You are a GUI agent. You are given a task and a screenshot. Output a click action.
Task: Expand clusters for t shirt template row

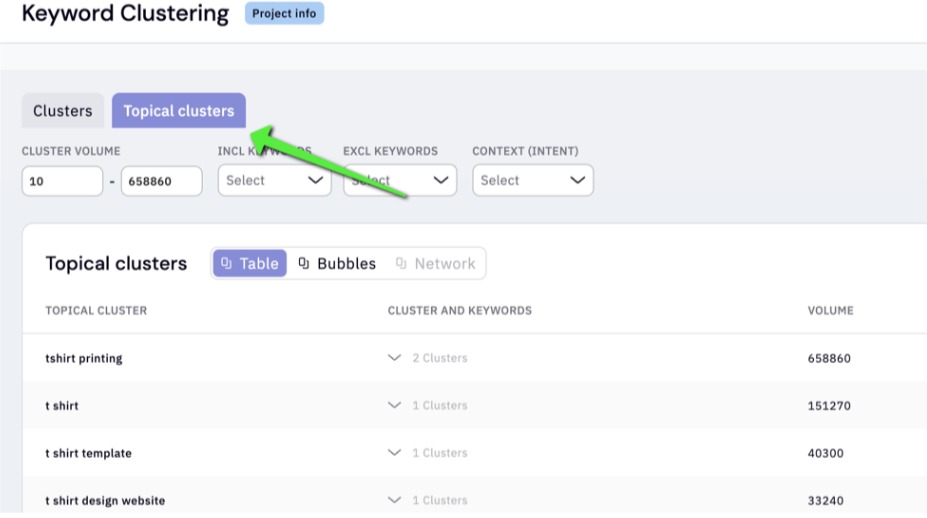pyautogui.click(x=394, y=453)
